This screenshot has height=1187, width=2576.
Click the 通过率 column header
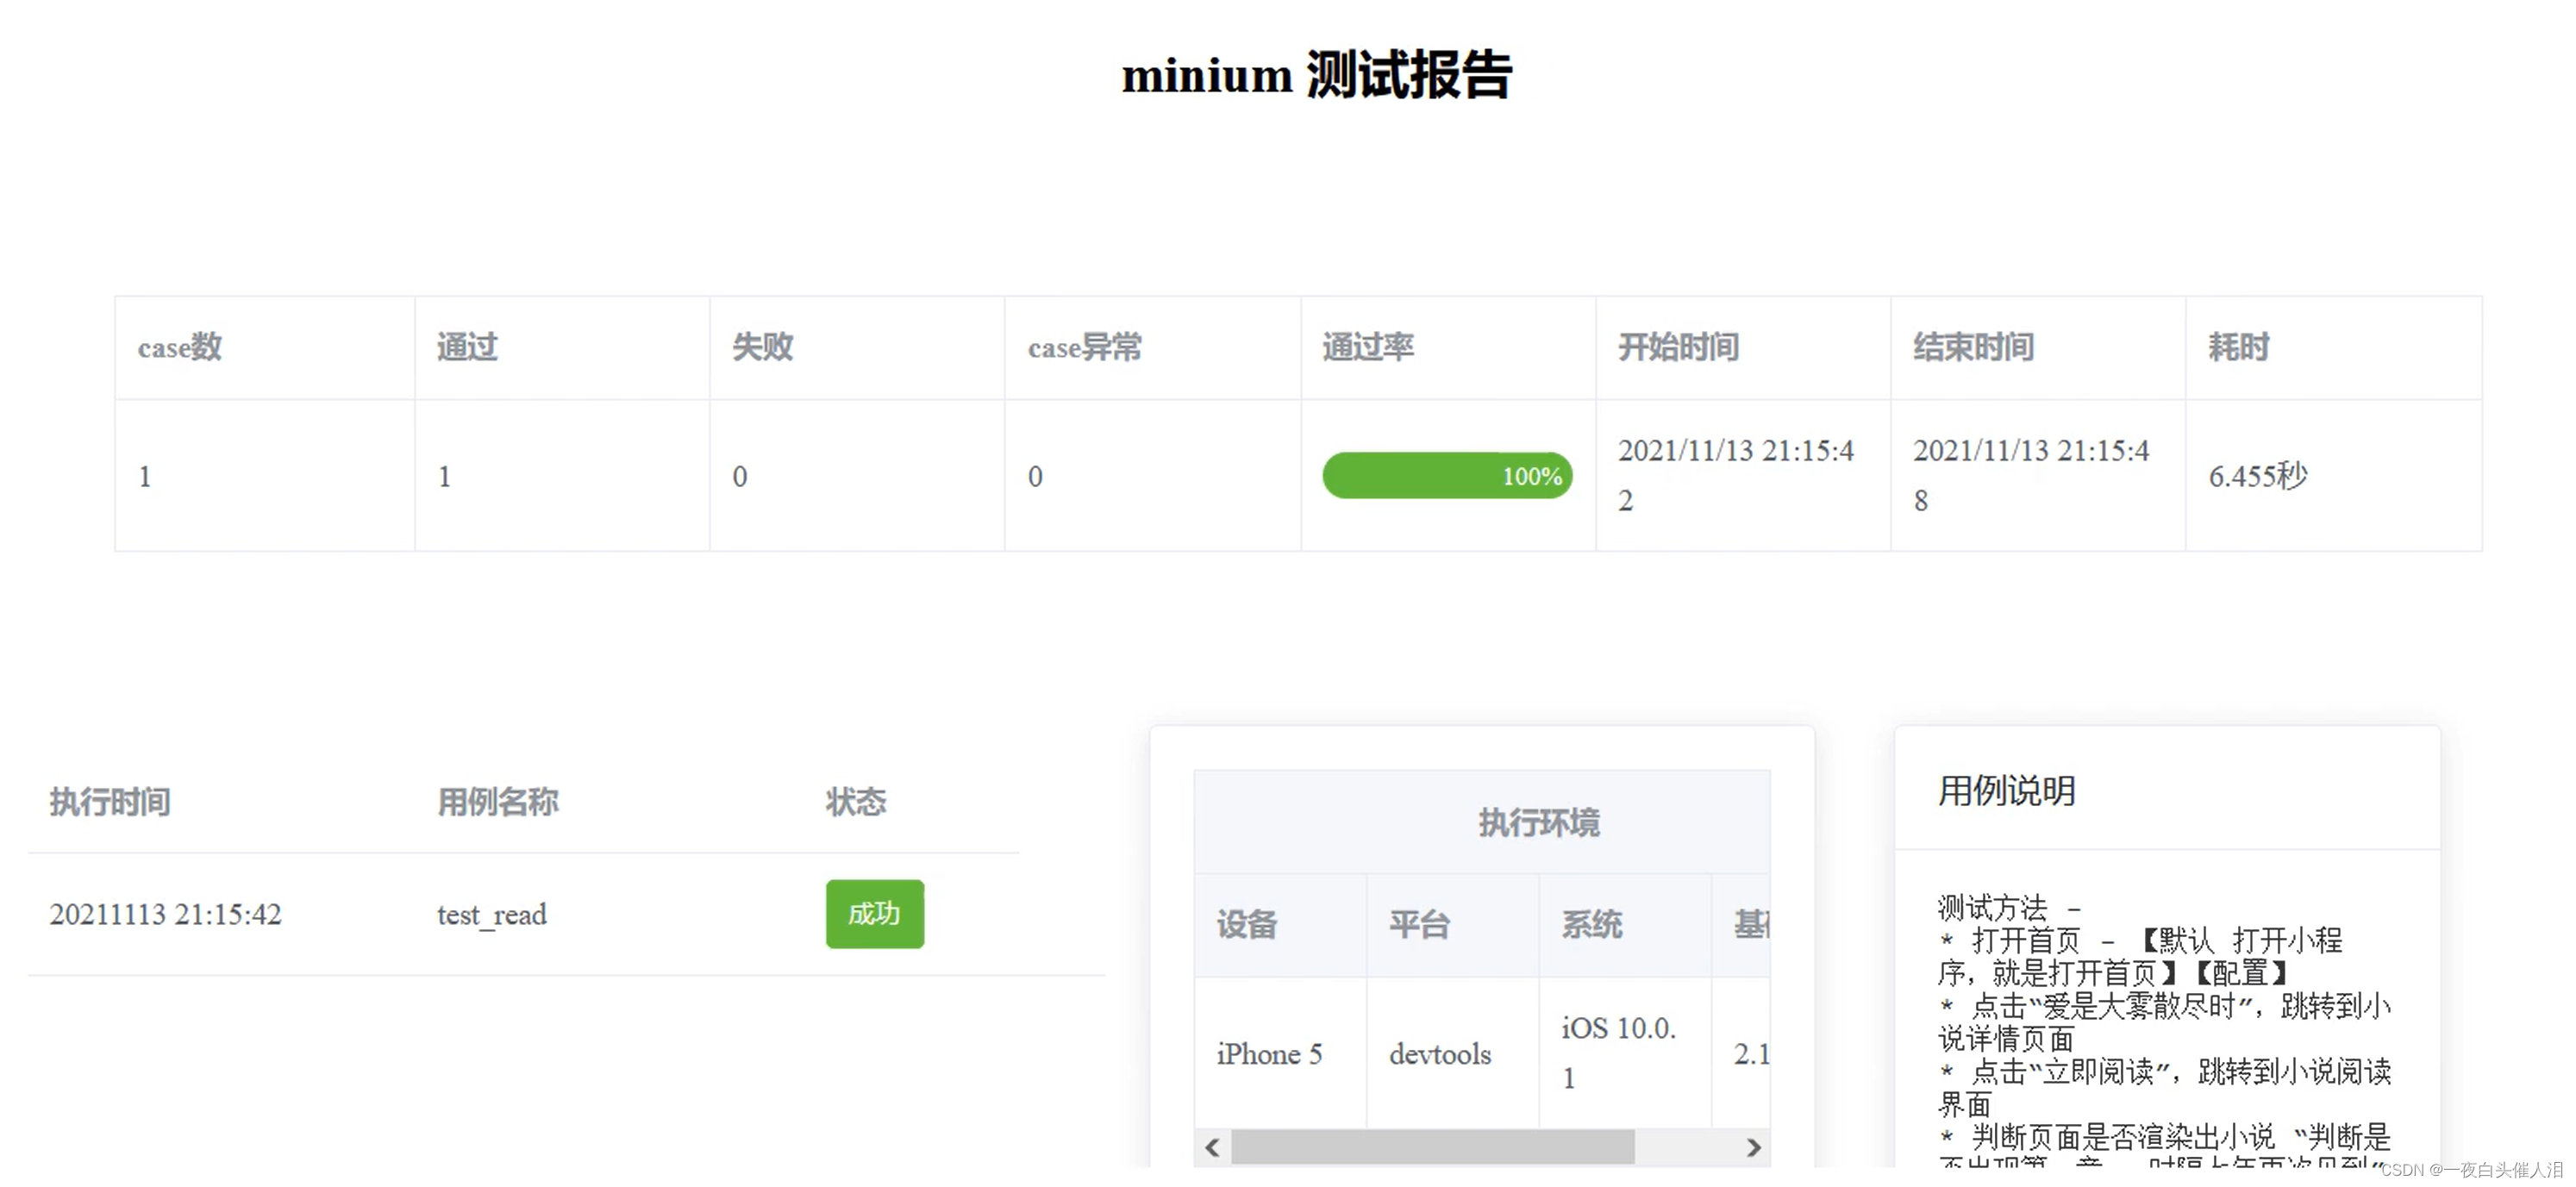point(1368,347)
